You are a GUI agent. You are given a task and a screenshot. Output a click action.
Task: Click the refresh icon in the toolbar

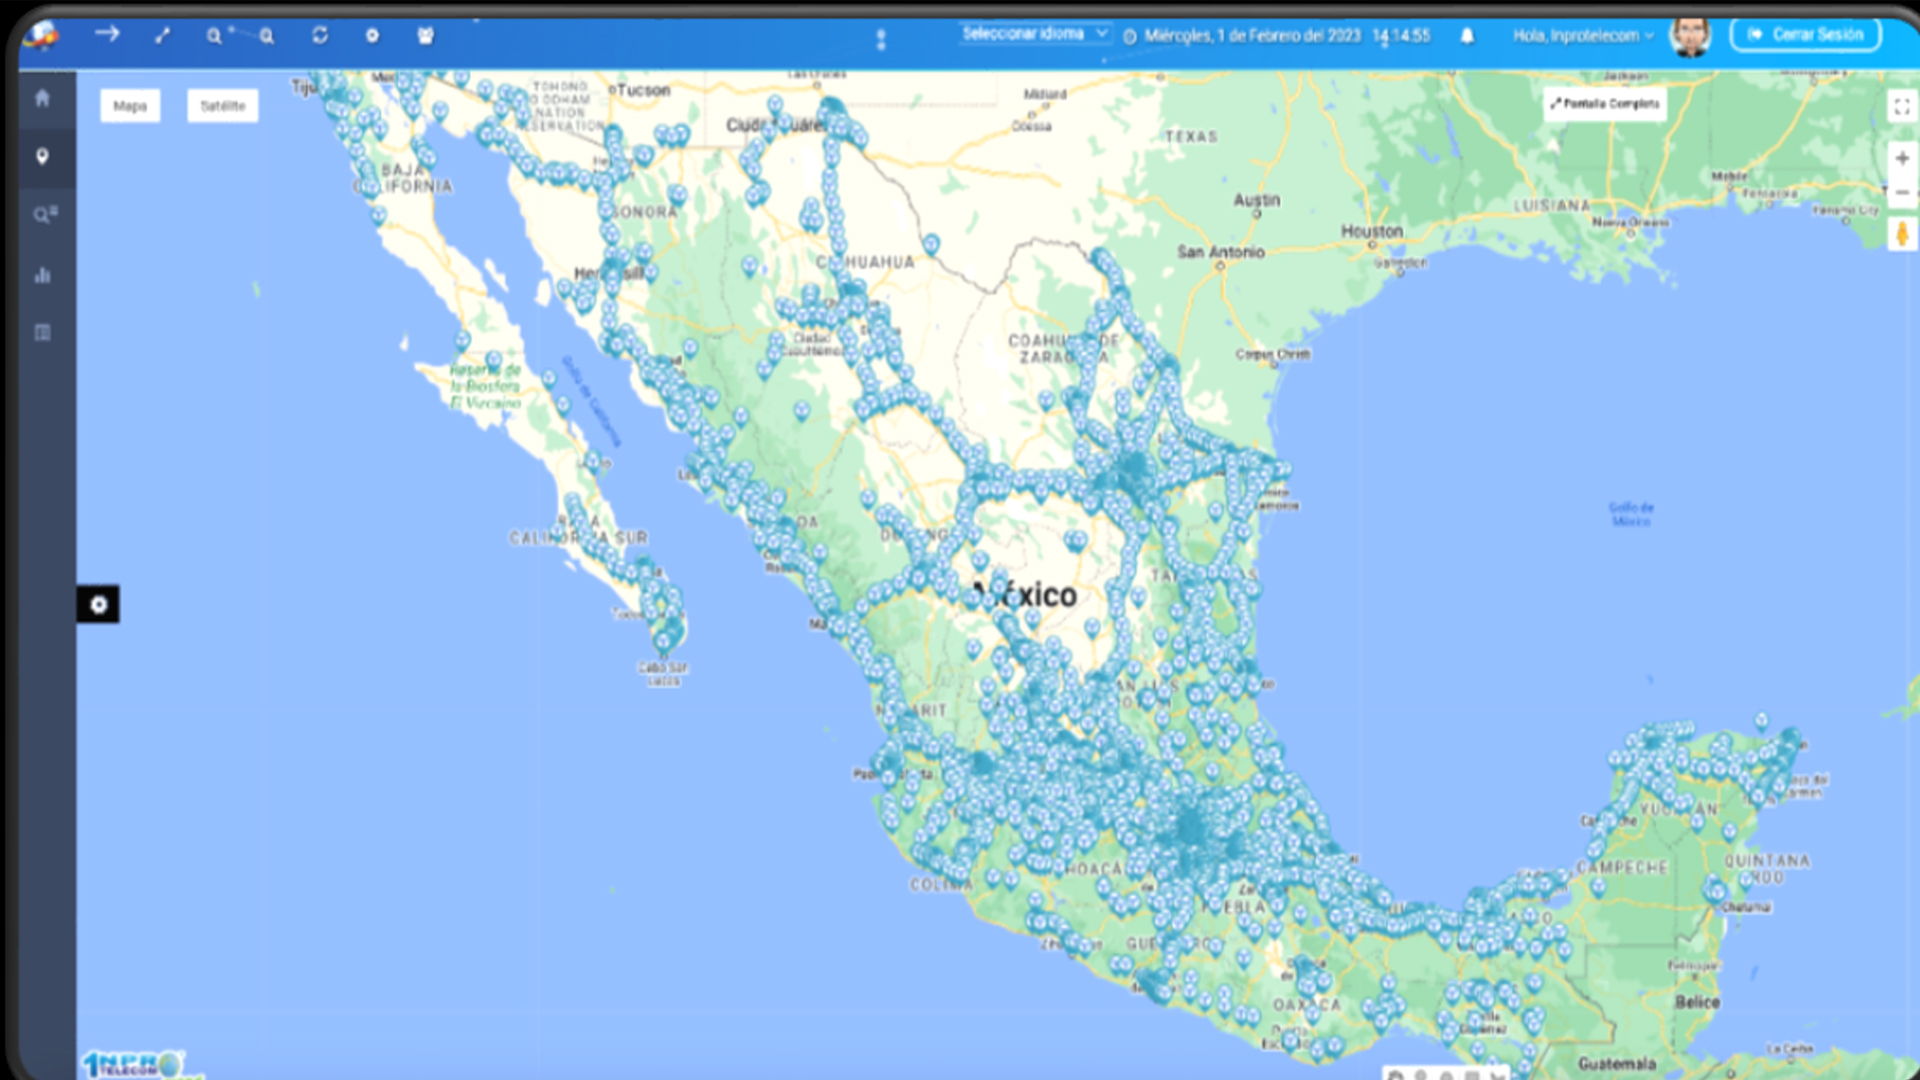coord(320,35)
